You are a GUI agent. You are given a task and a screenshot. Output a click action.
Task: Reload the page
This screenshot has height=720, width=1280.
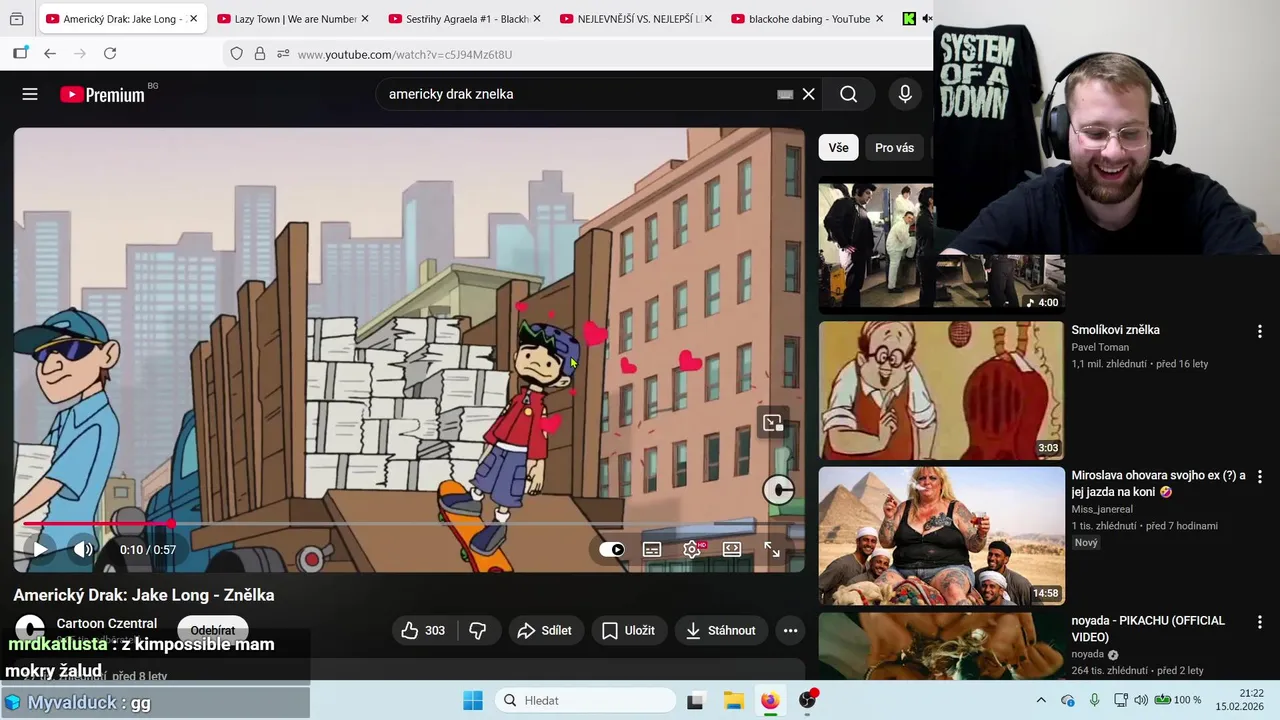(x=110, y=54)
